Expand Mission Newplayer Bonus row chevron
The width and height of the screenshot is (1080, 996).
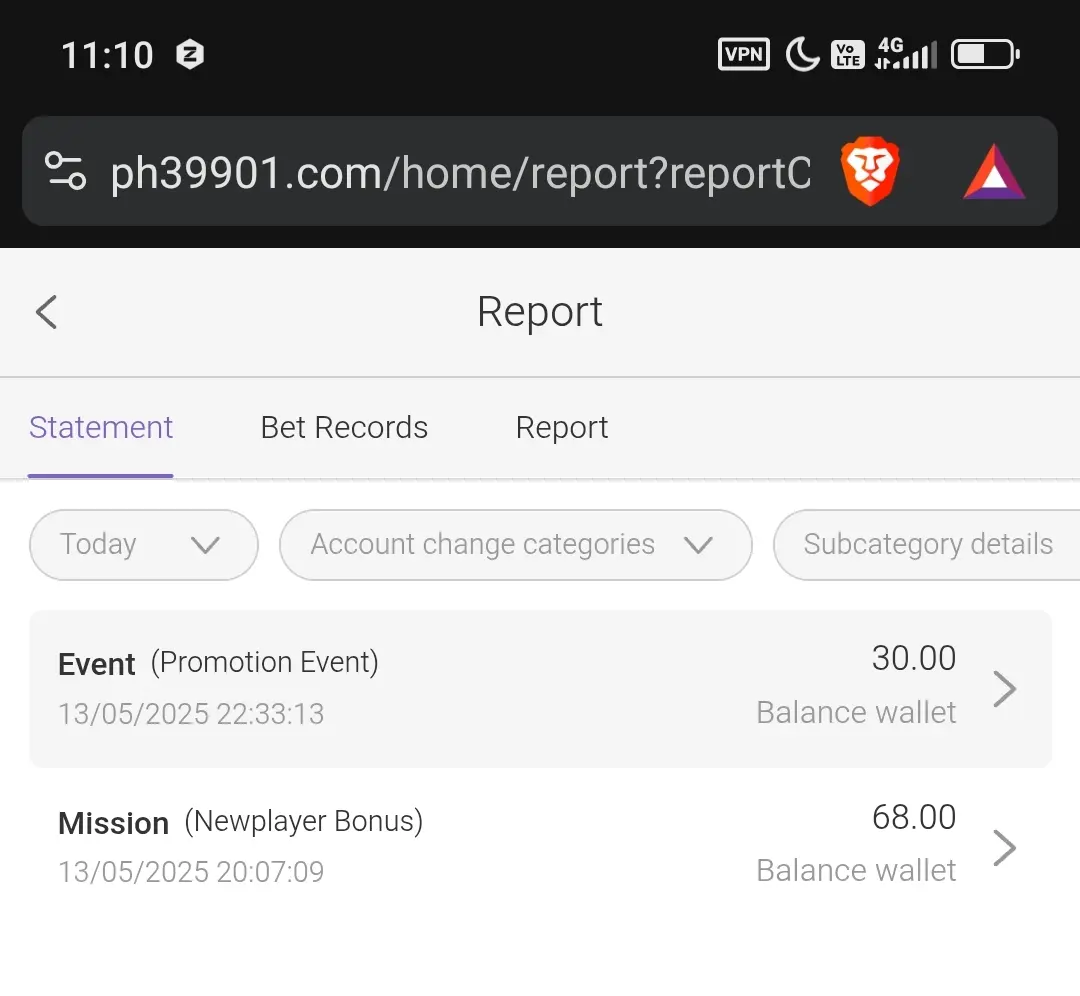[x=1005, y=847]
